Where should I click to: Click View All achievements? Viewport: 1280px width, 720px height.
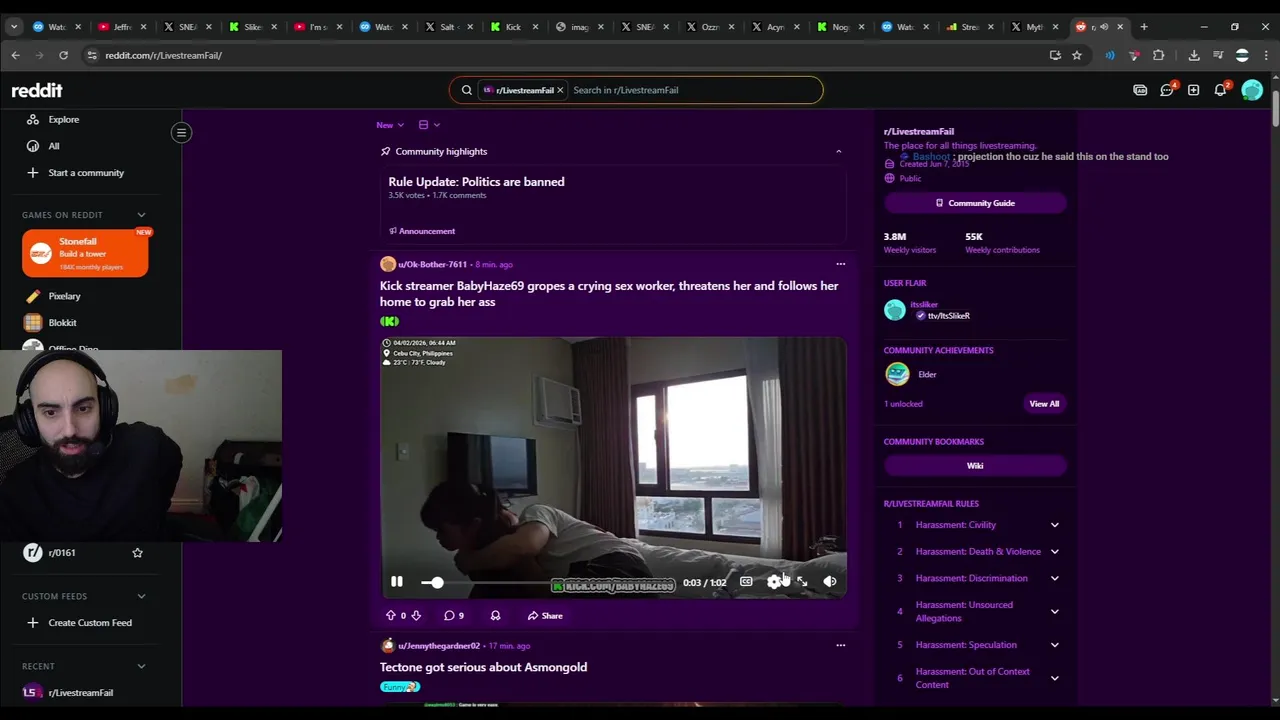click(1044, 404)
